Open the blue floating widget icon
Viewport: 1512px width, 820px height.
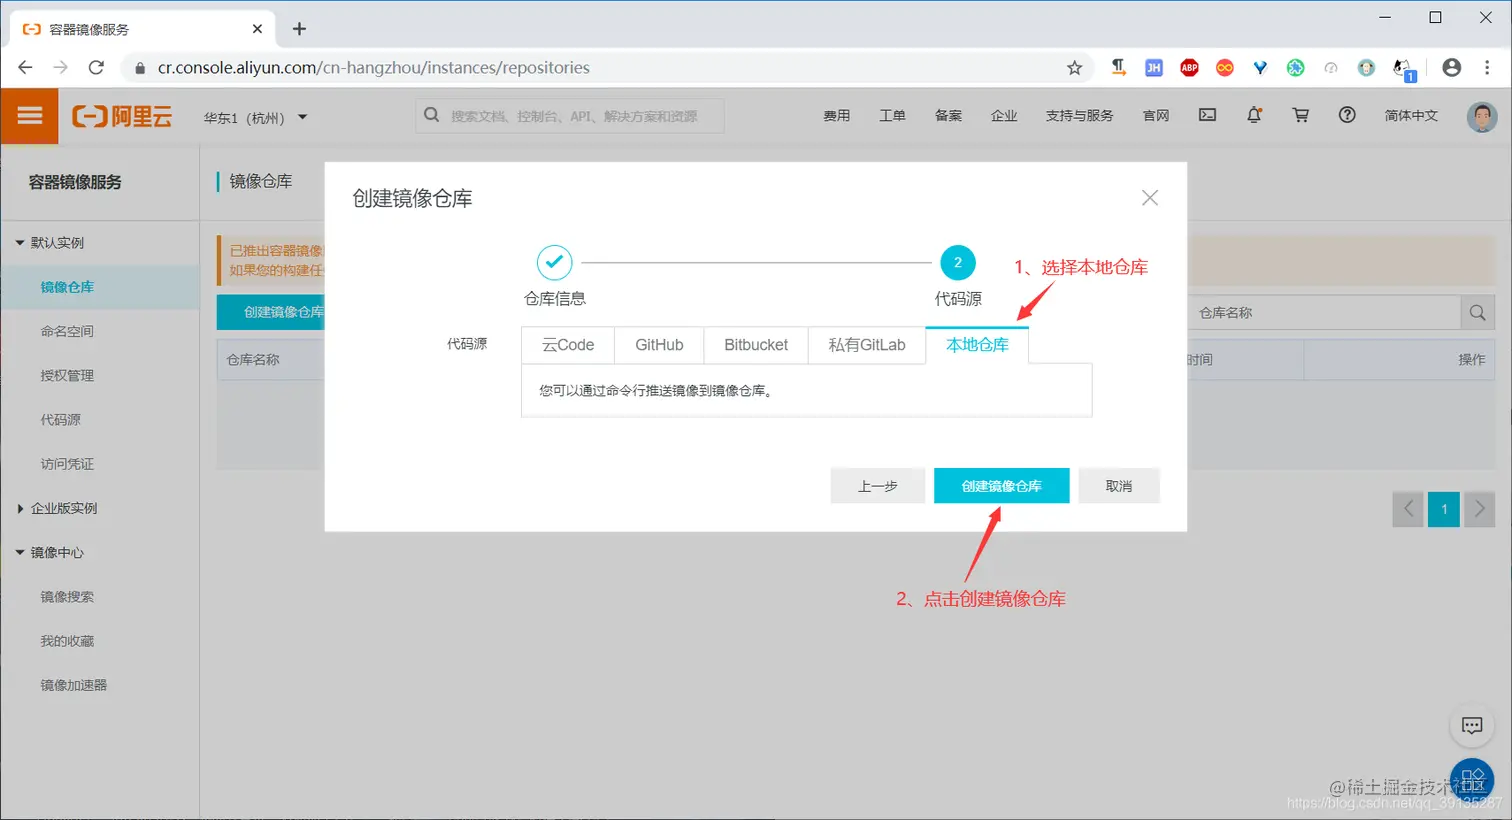(x=1472, y=780)
